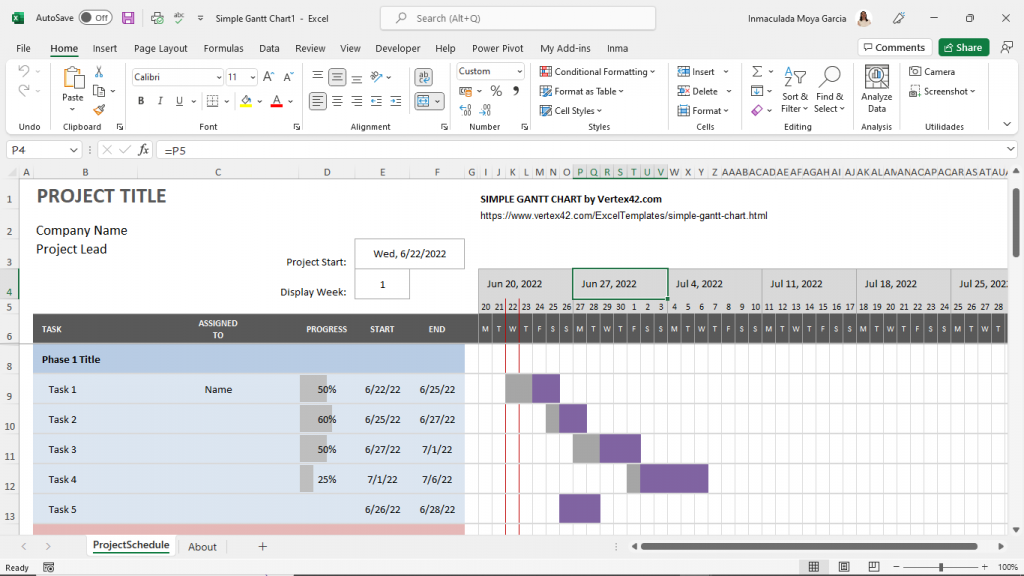Expand the Custom number format dropdown

click(519, 72)
